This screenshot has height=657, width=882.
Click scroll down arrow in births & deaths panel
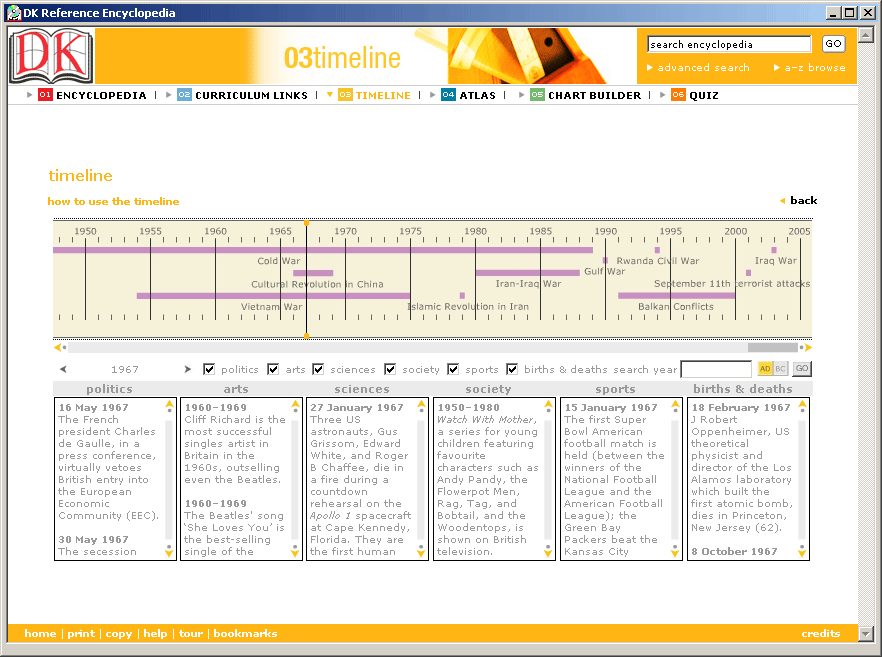803,554
